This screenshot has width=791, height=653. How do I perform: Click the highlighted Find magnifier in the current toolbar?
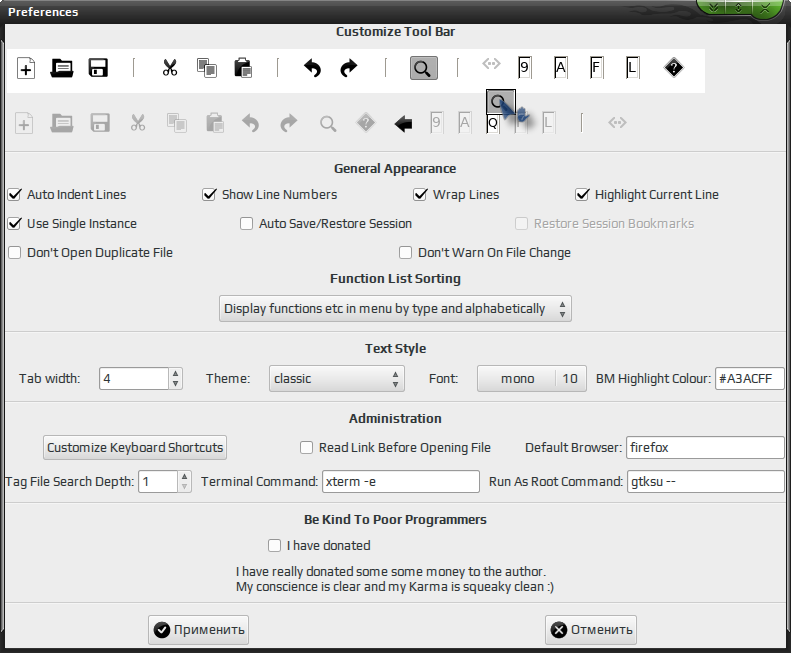tap(423, 68)
